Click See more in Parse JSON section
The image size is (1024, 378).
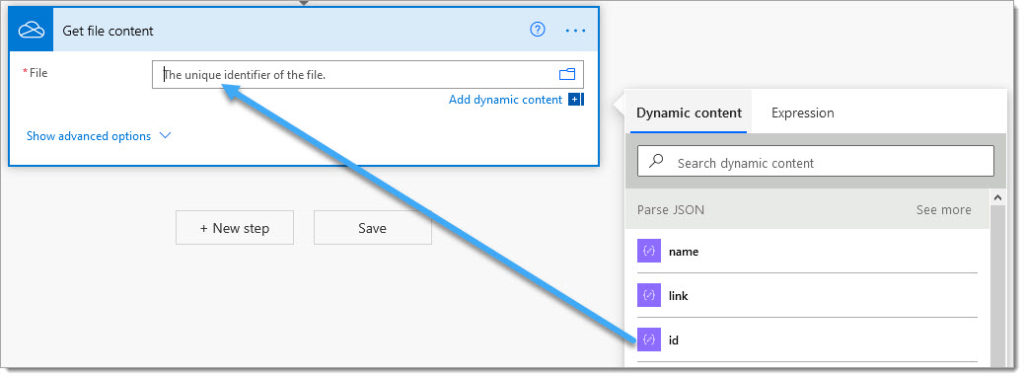[943, 210]
